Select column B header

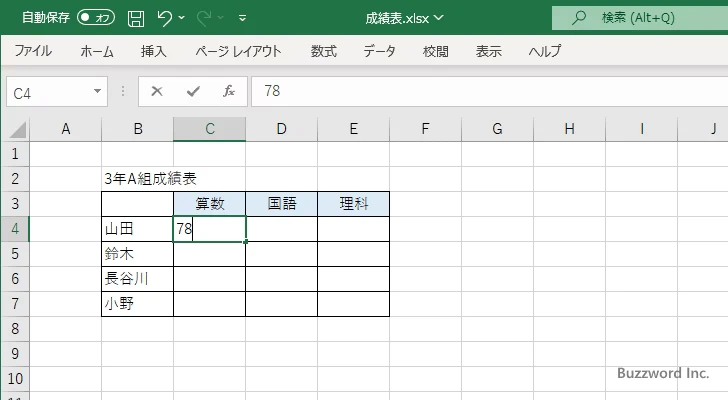[138, 129]
